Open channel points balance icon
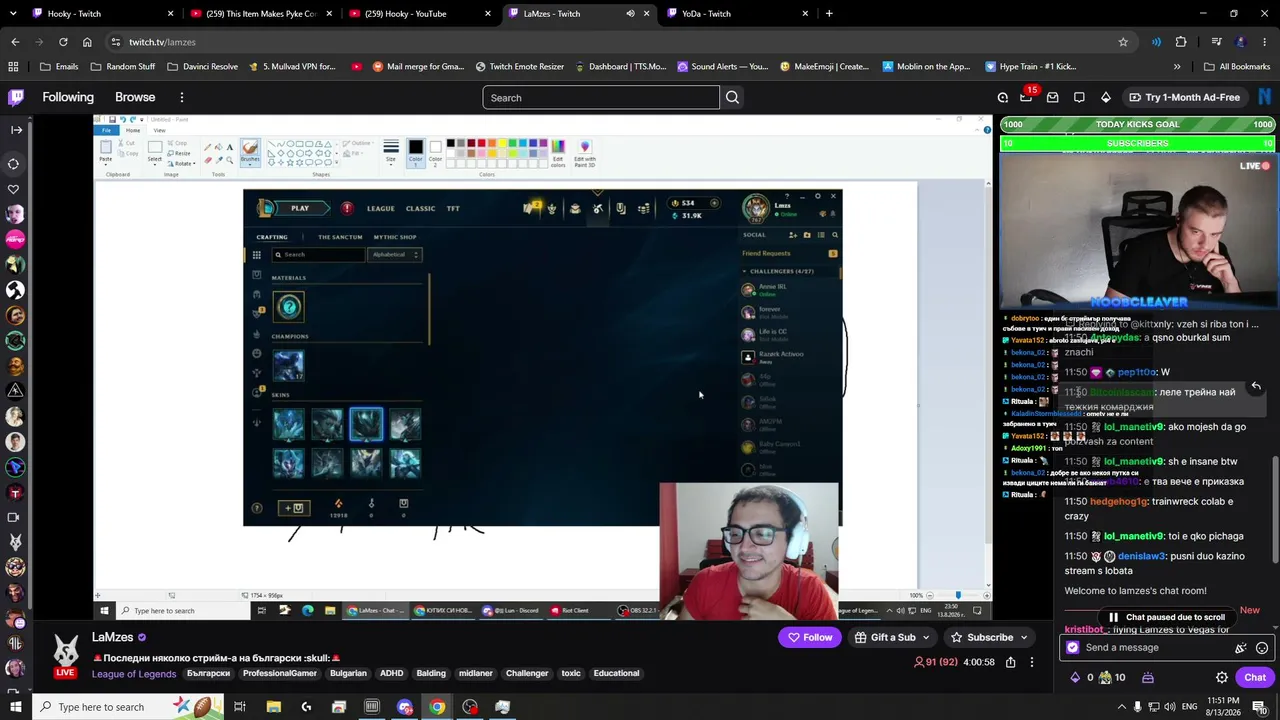Image resolution: width=1280 pixels, height=720 pixels. [x=1105, y=678]
